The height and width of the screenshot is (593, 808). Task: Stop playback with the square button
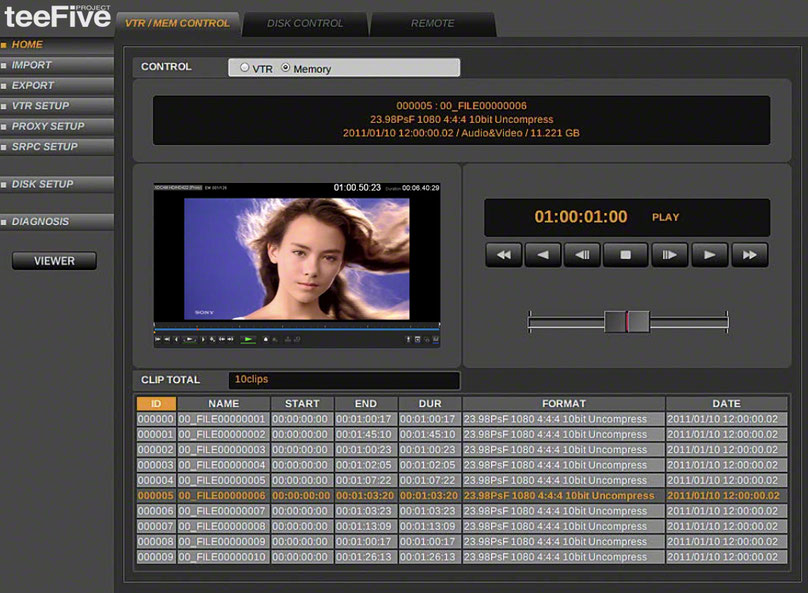click(x=626, y=255)
